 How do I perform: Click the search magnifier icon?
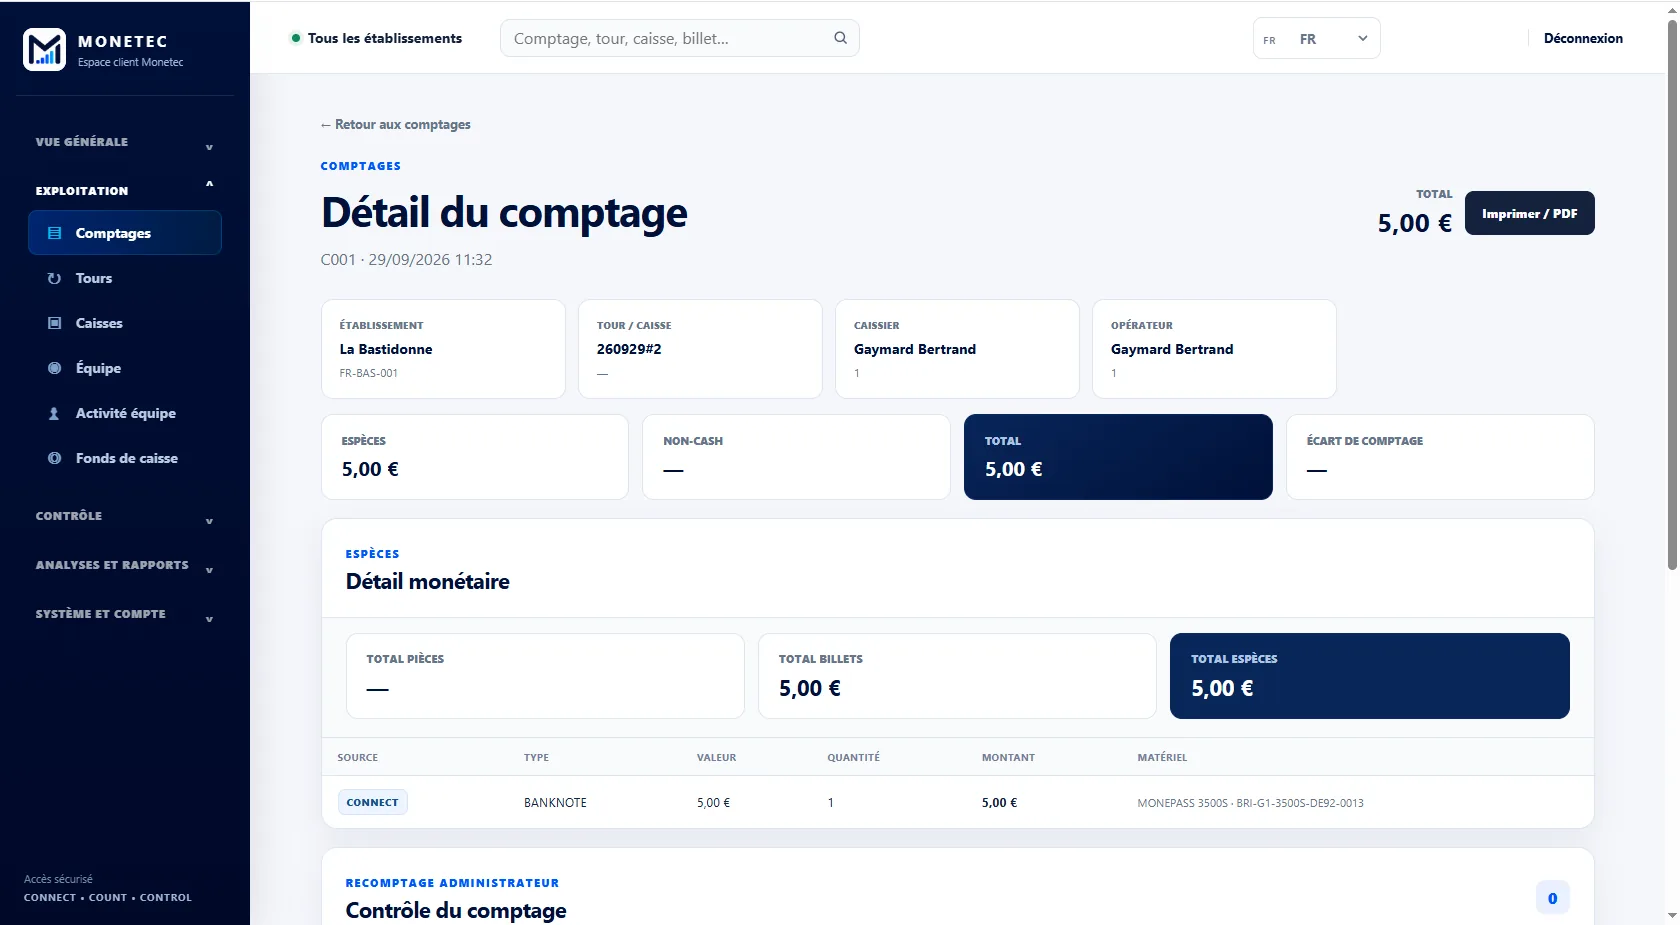point(840,38)
